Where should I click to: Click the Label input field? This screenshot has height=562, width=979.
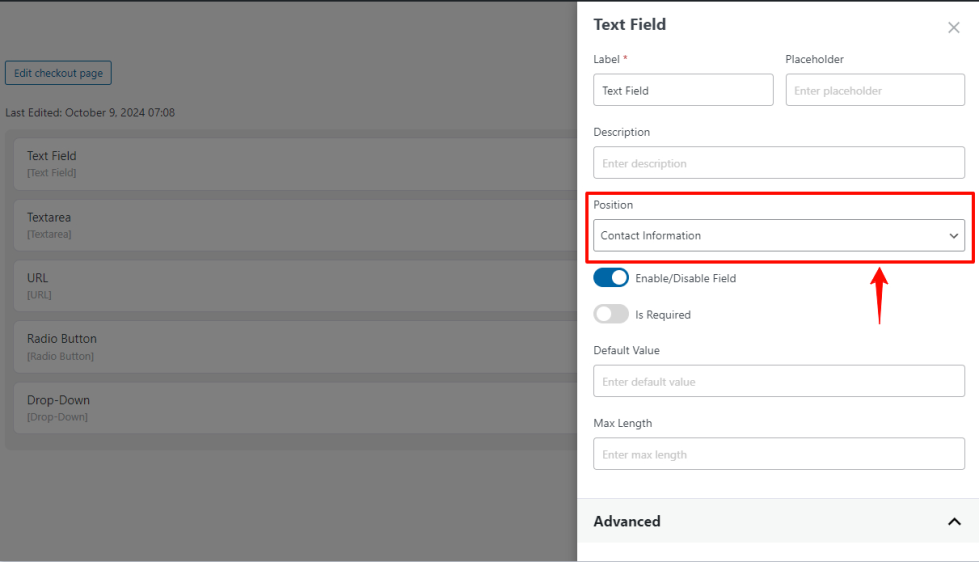coord(683,90)
